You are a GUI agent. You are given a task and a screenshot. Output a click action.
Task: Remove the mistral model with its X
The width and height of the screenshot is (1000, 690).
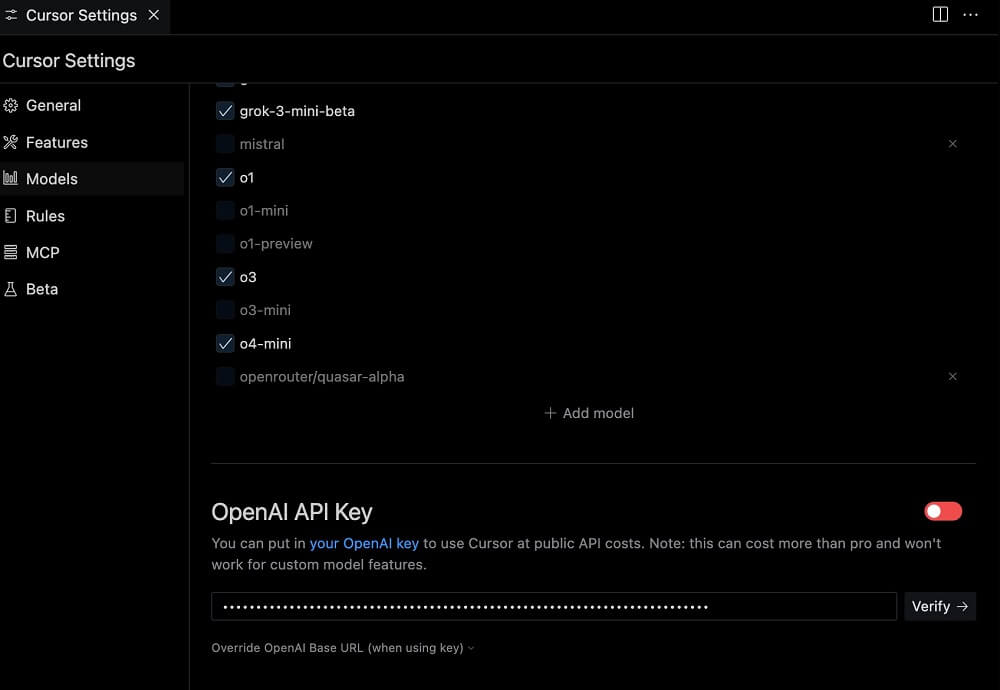pyautogui.click(x=952, y=144)
